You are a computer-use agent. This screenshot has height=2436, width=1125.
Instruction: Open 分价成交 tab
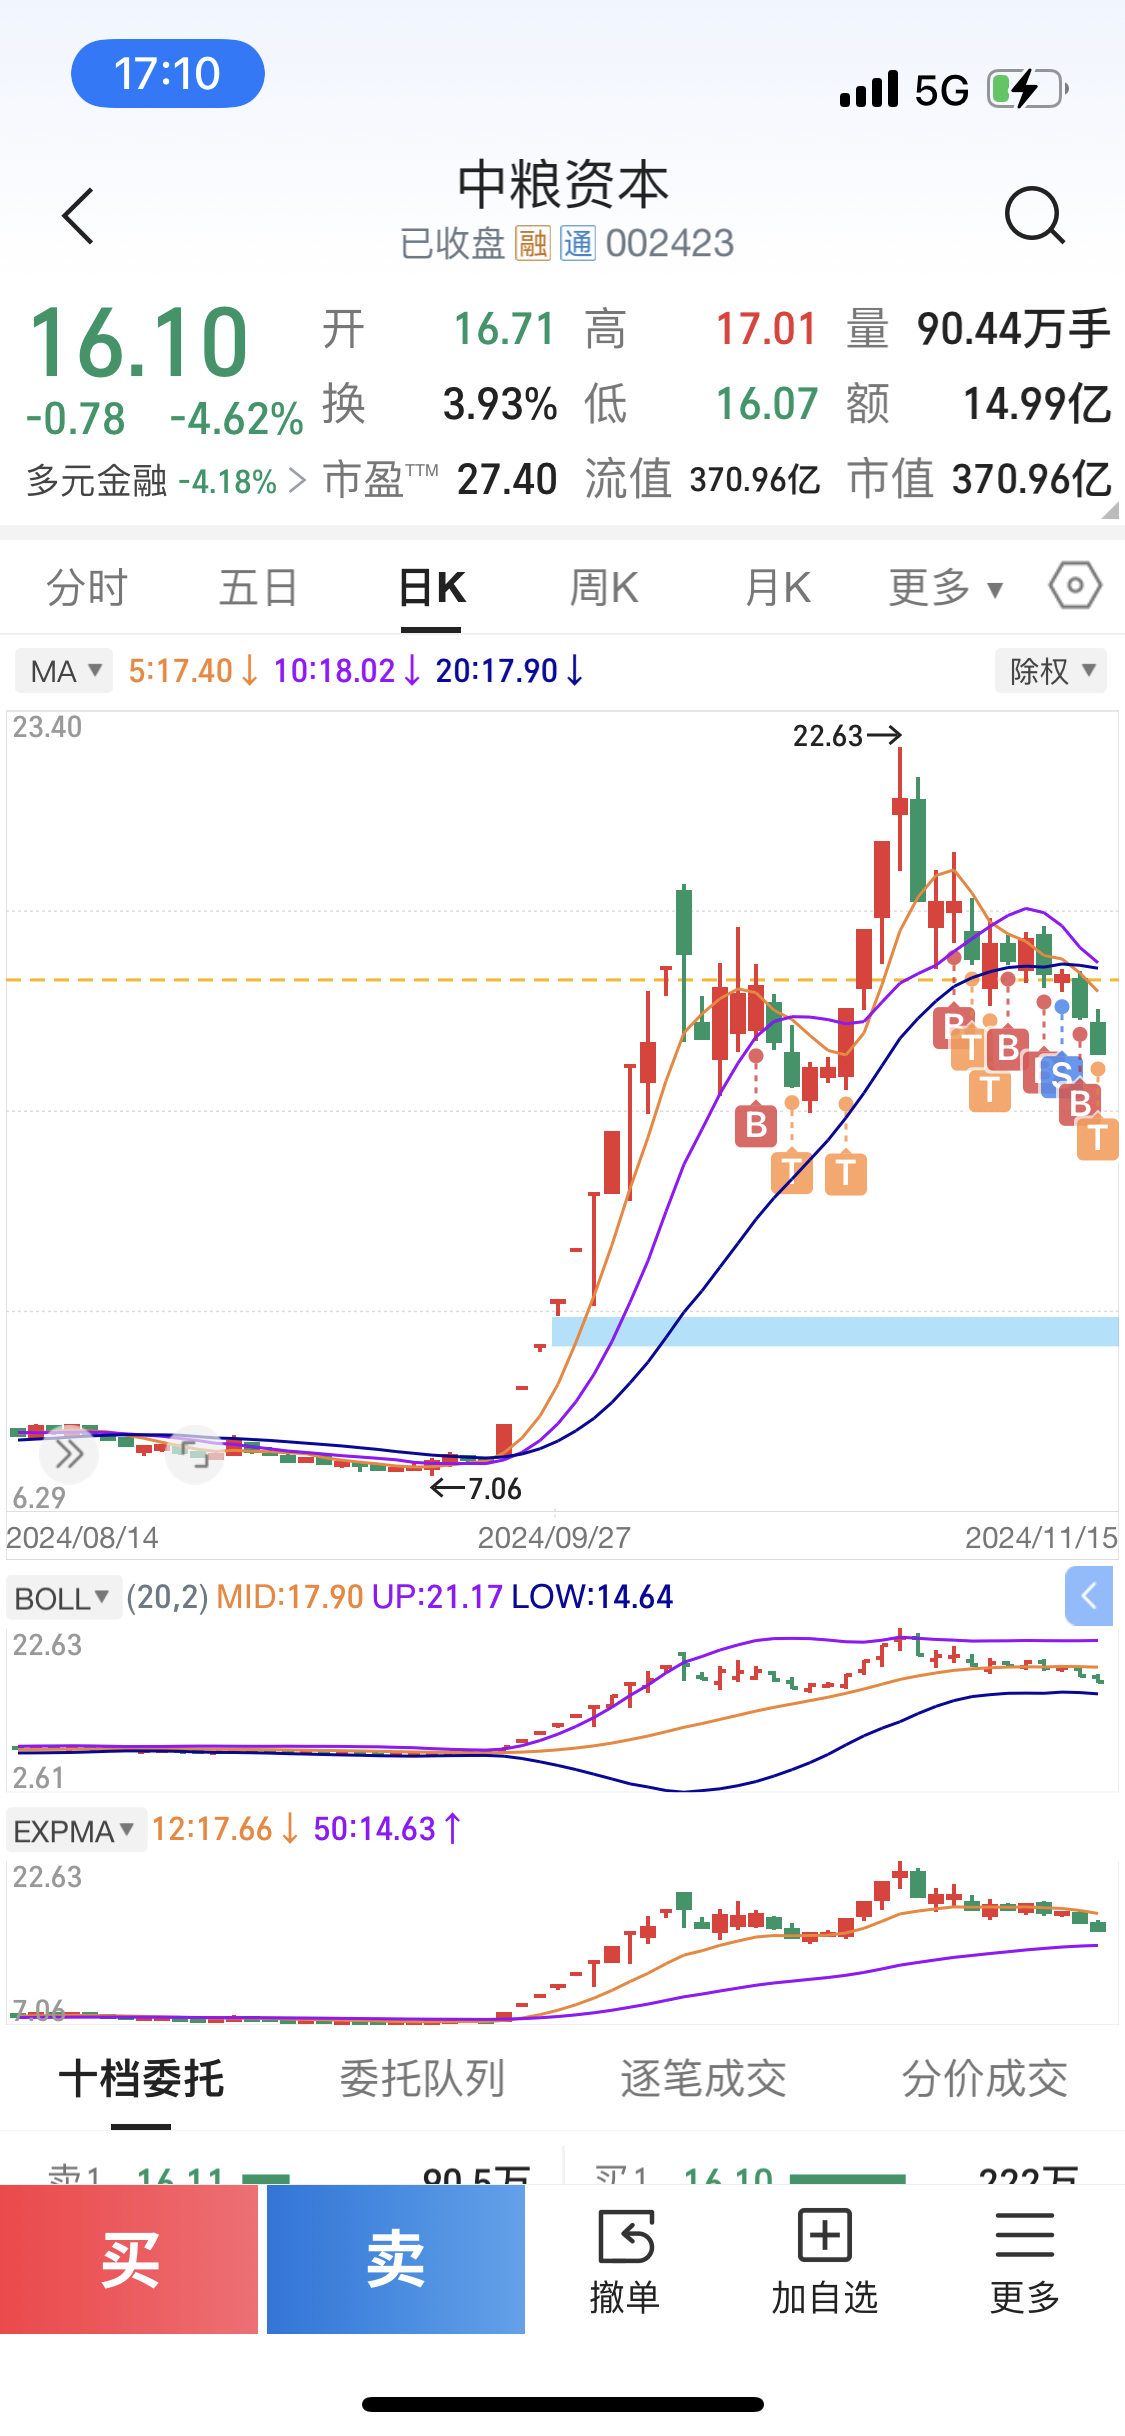tap(984, 2080)
